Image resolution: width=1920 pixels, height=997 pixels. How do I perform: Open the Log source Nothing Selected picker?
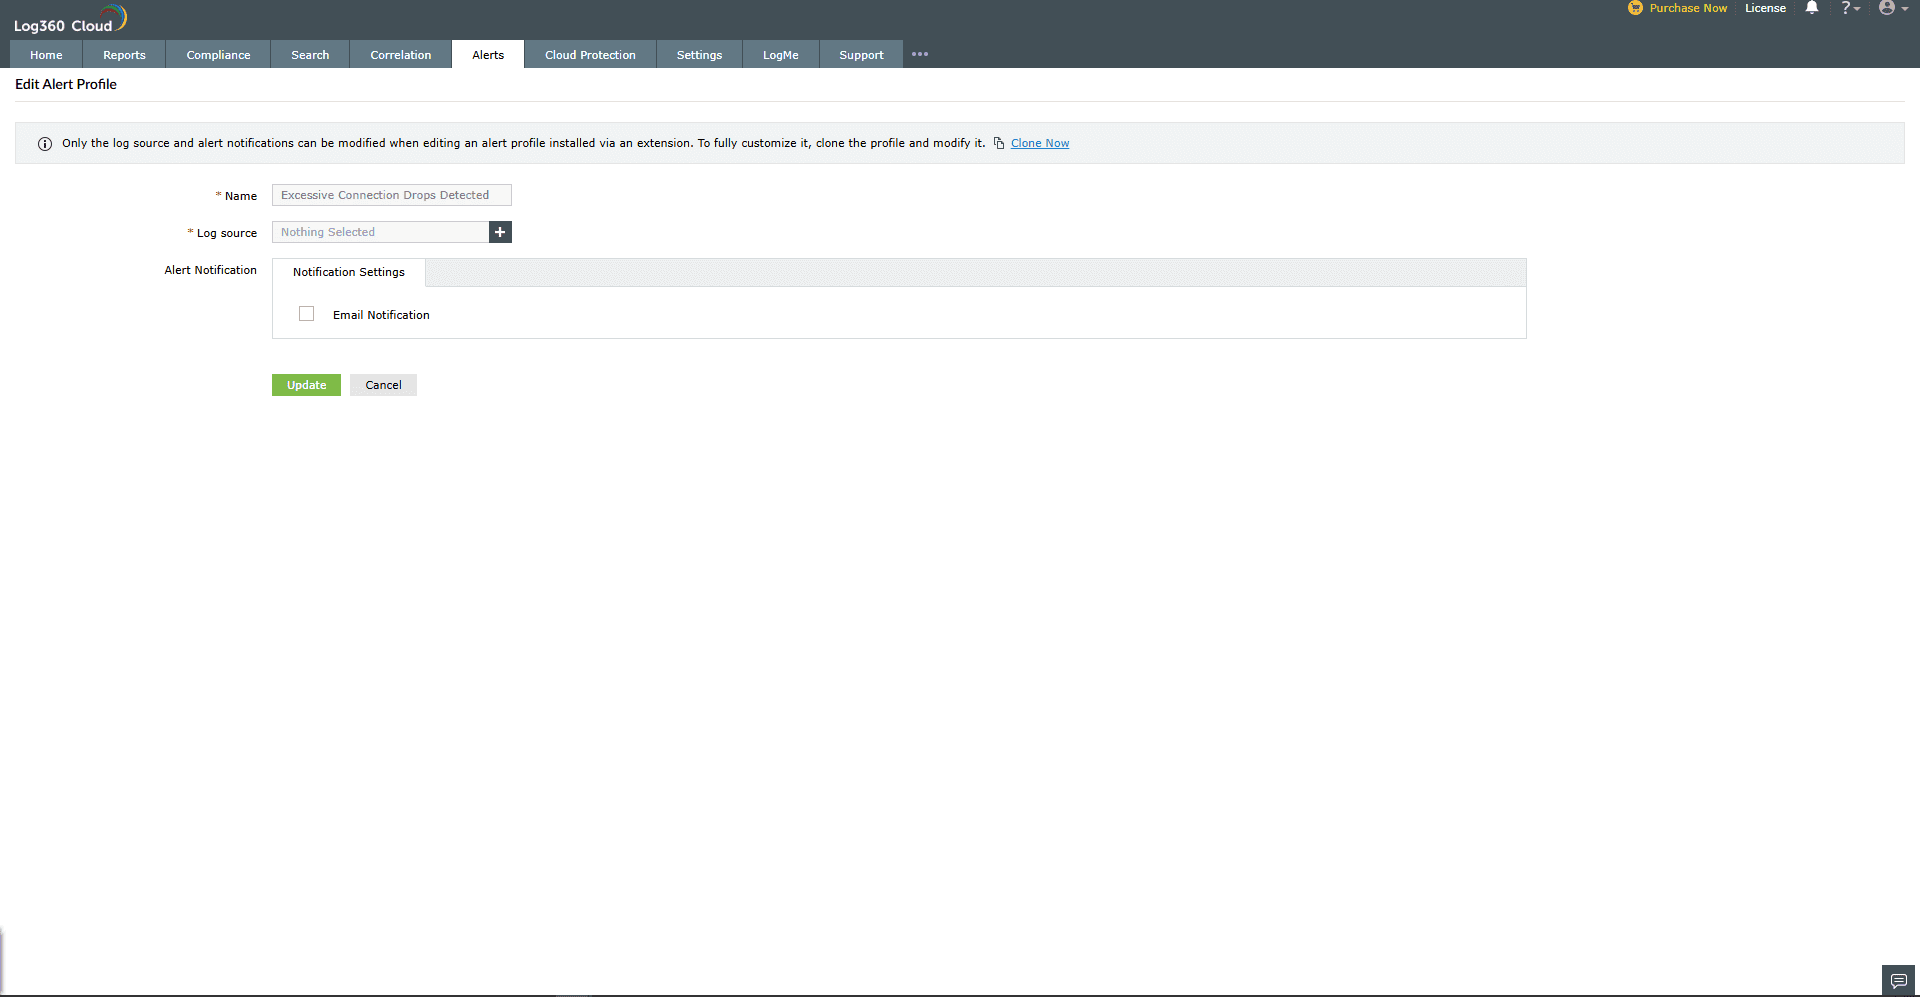(x=380, y=232)
